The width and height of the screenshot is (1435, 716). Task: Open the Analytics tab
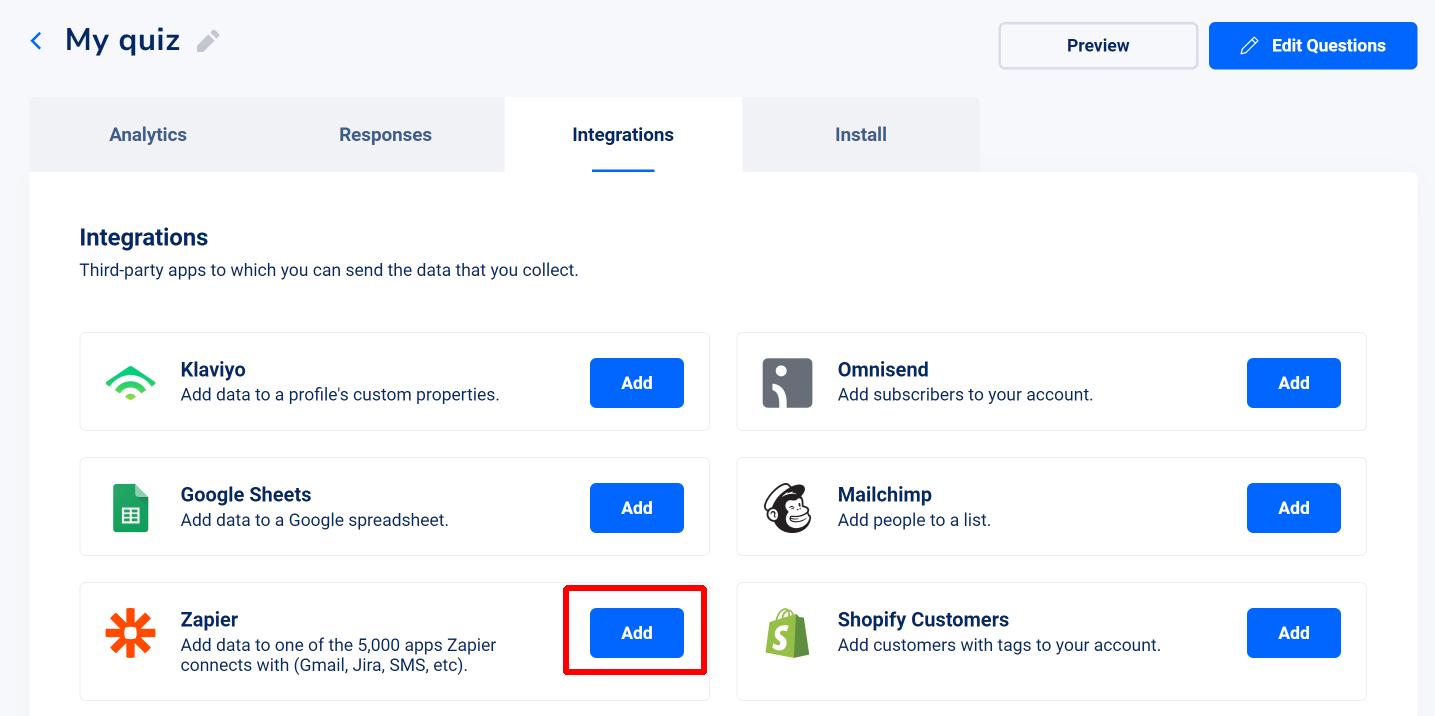coord(148,135)
